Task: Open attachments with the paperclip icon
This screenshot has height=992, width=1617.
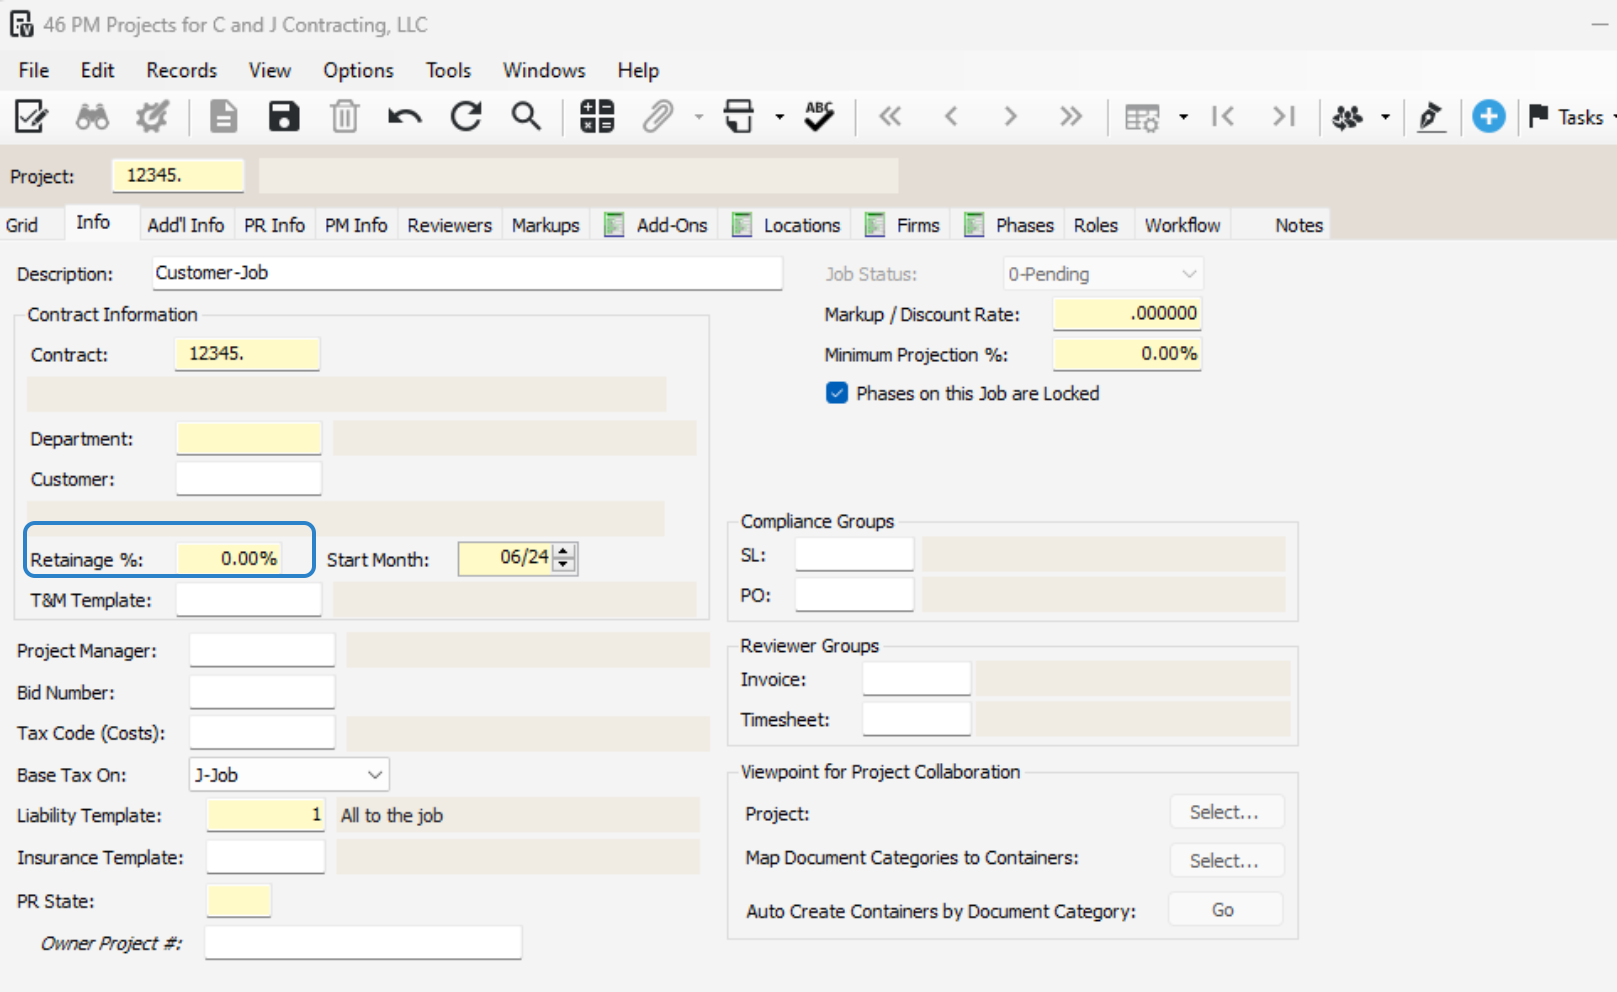Action: 658,117
